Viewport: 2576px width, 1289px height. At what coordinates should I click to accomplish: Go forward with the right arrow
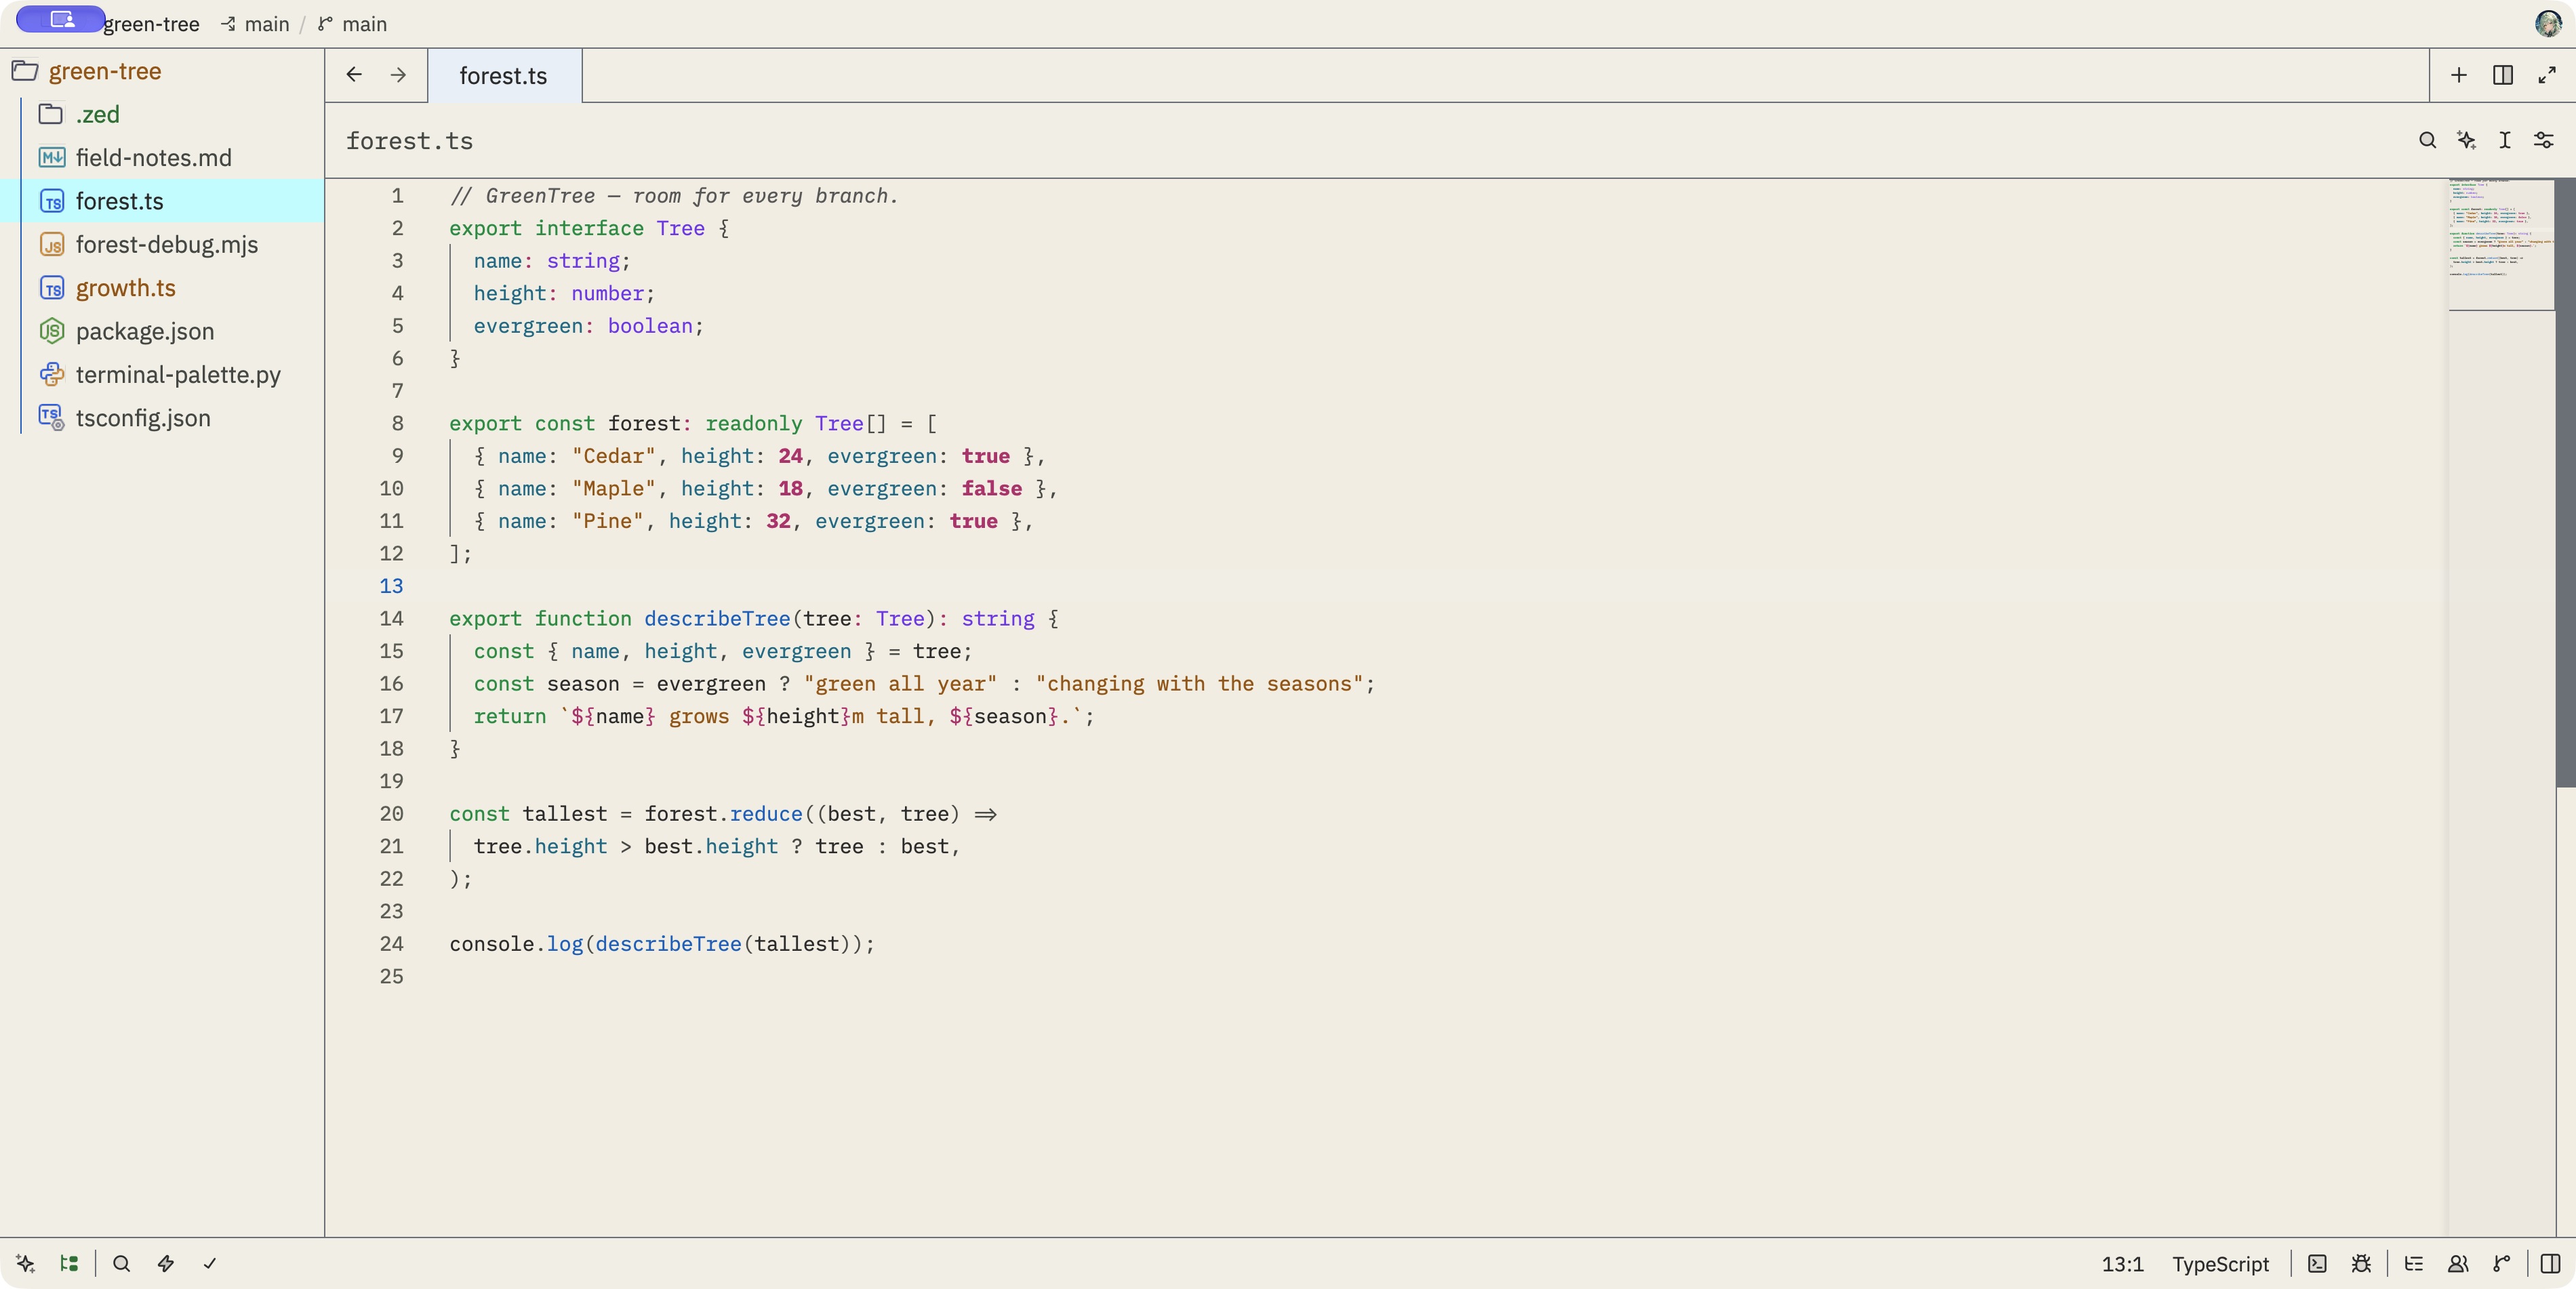(x=398, y=75)
